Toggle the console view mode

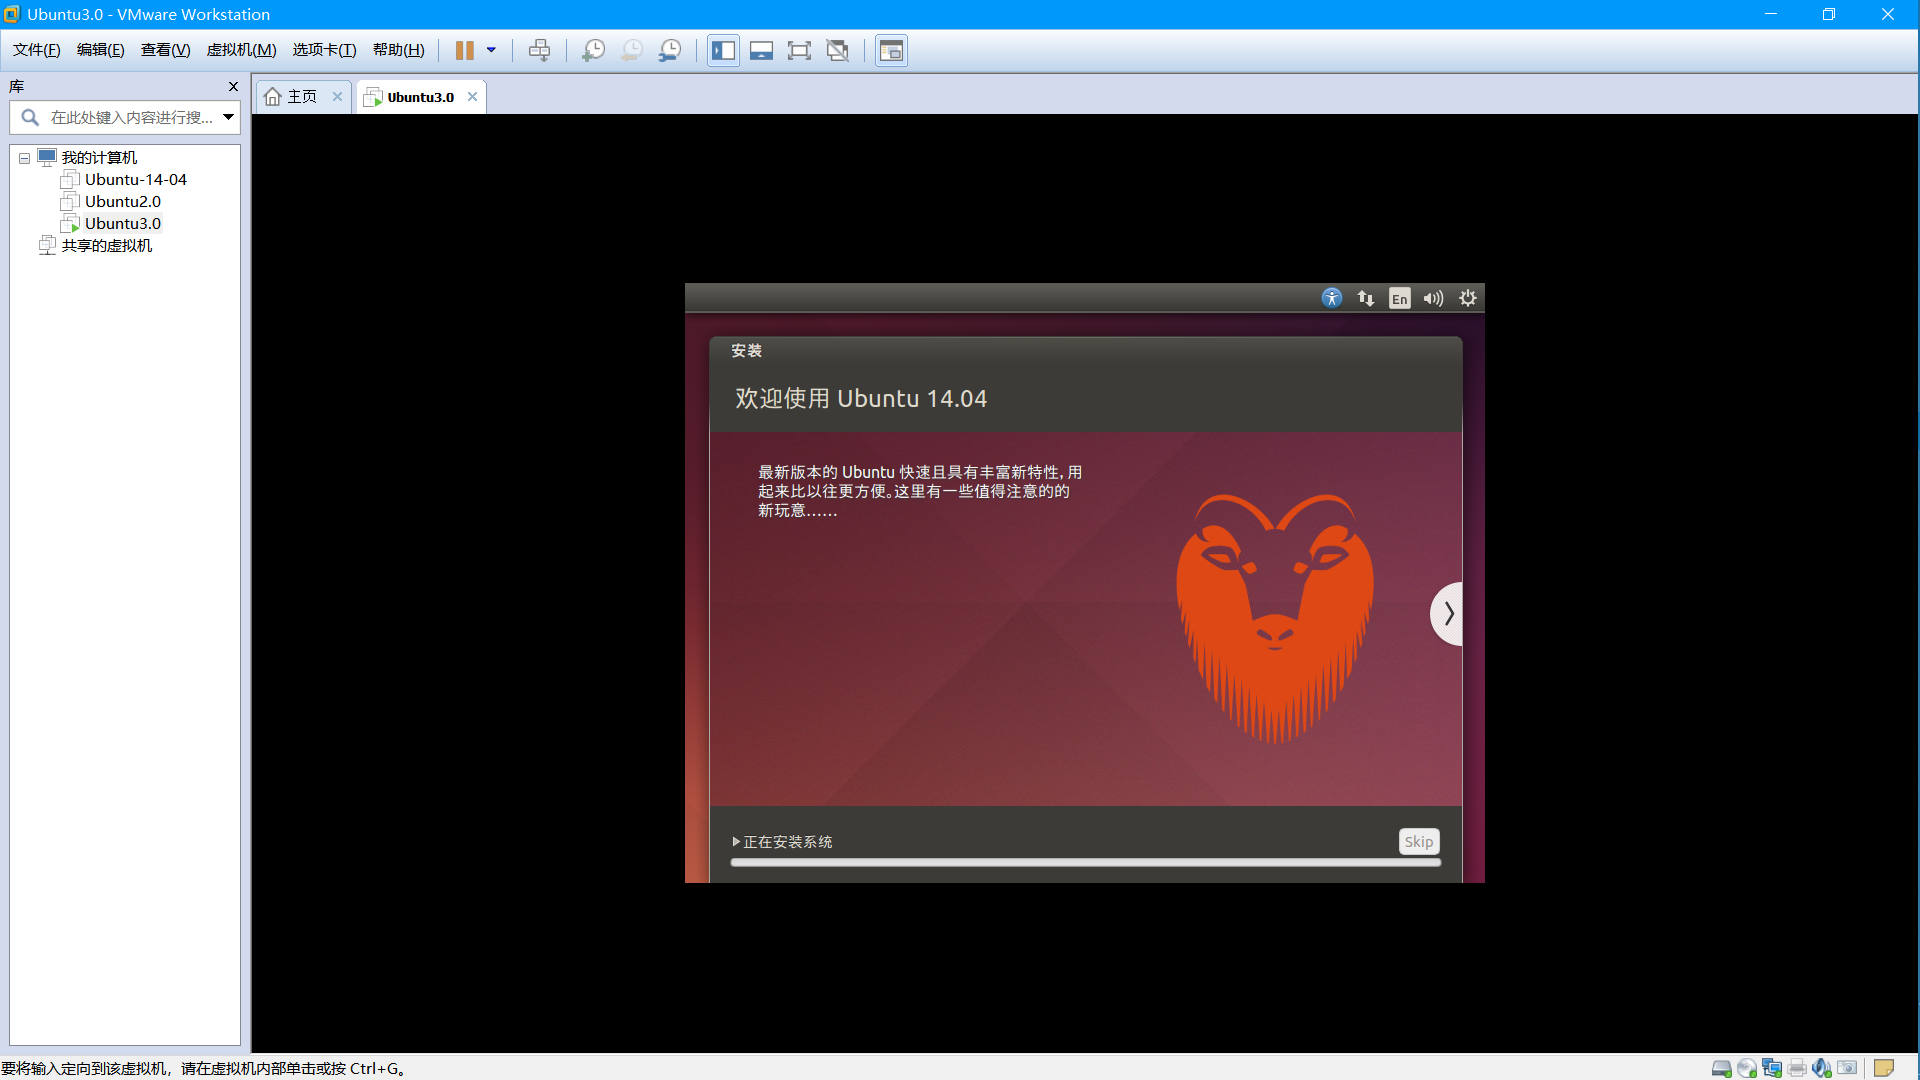point(890,50)
